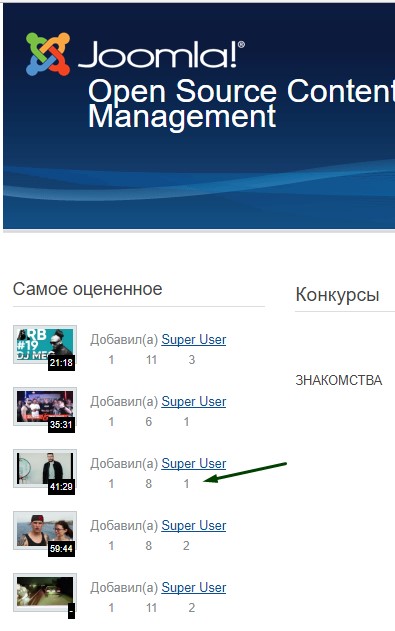Open the video thumbnail with duration 41:29
The height and width of the screenshot is (631, 395).
pyautogui.click(x=45, y=469)
